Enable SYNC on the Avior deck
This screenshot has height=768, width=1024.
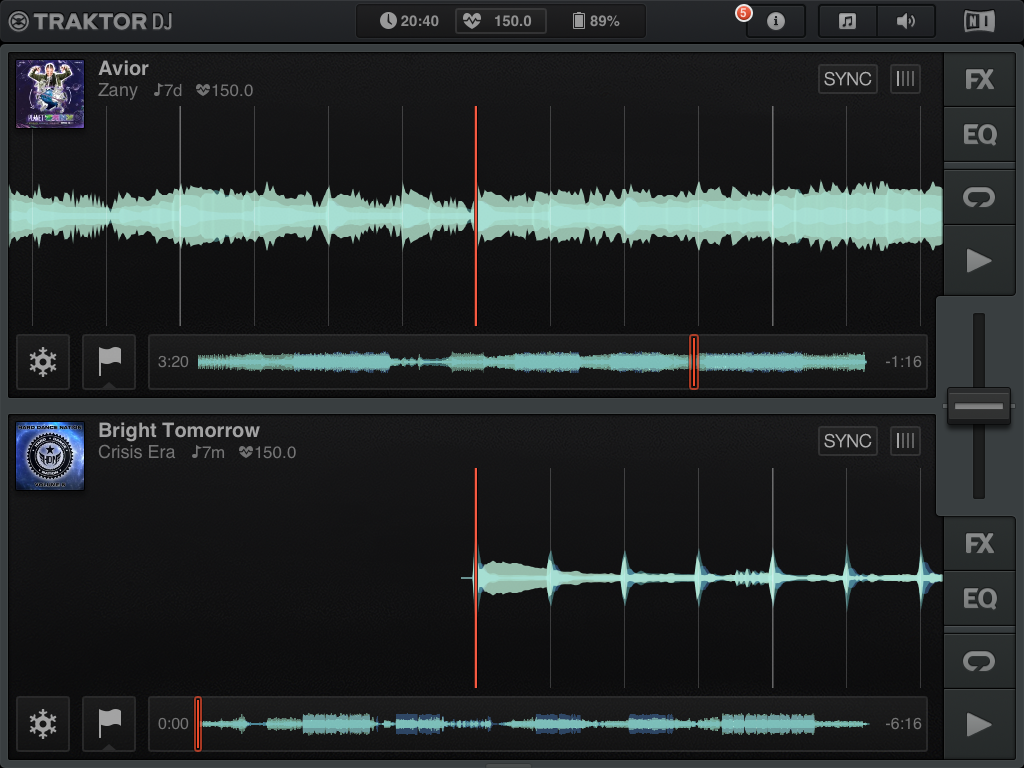[x=847, y=79]
